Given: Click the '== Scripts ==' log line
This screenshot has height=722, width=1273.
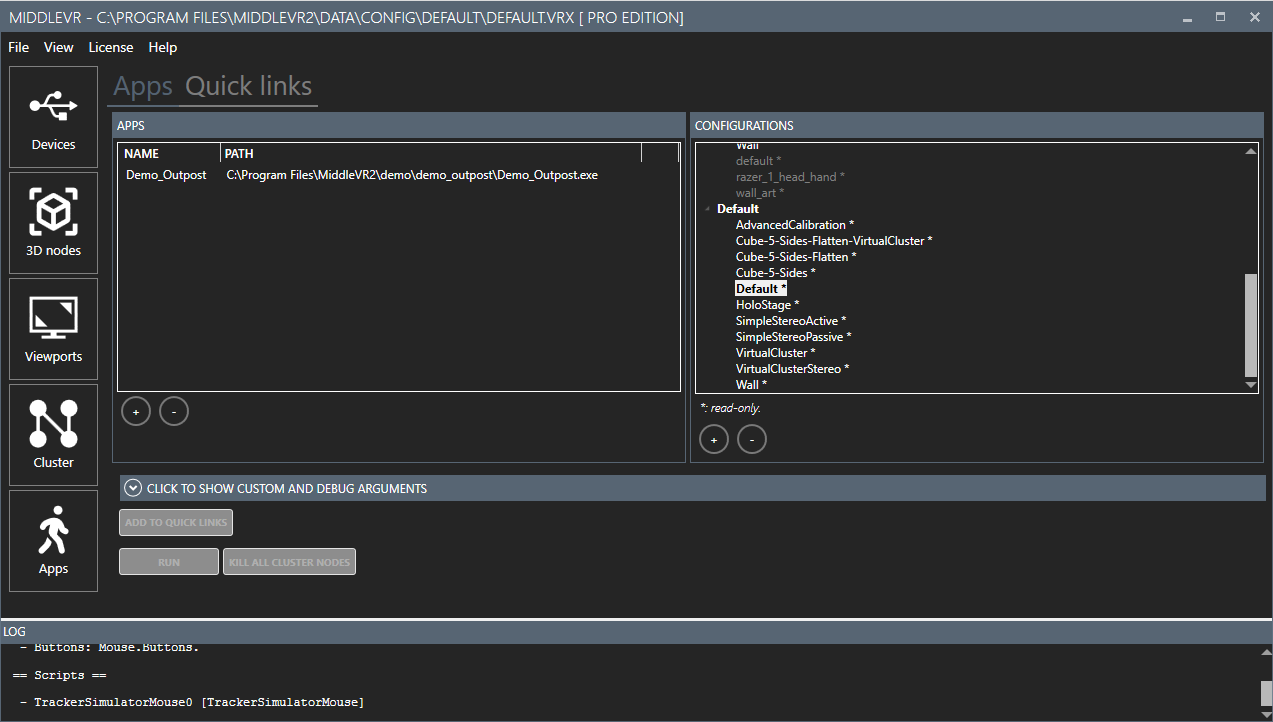Looking at the screenshot, I should click(x=59, y=675).
